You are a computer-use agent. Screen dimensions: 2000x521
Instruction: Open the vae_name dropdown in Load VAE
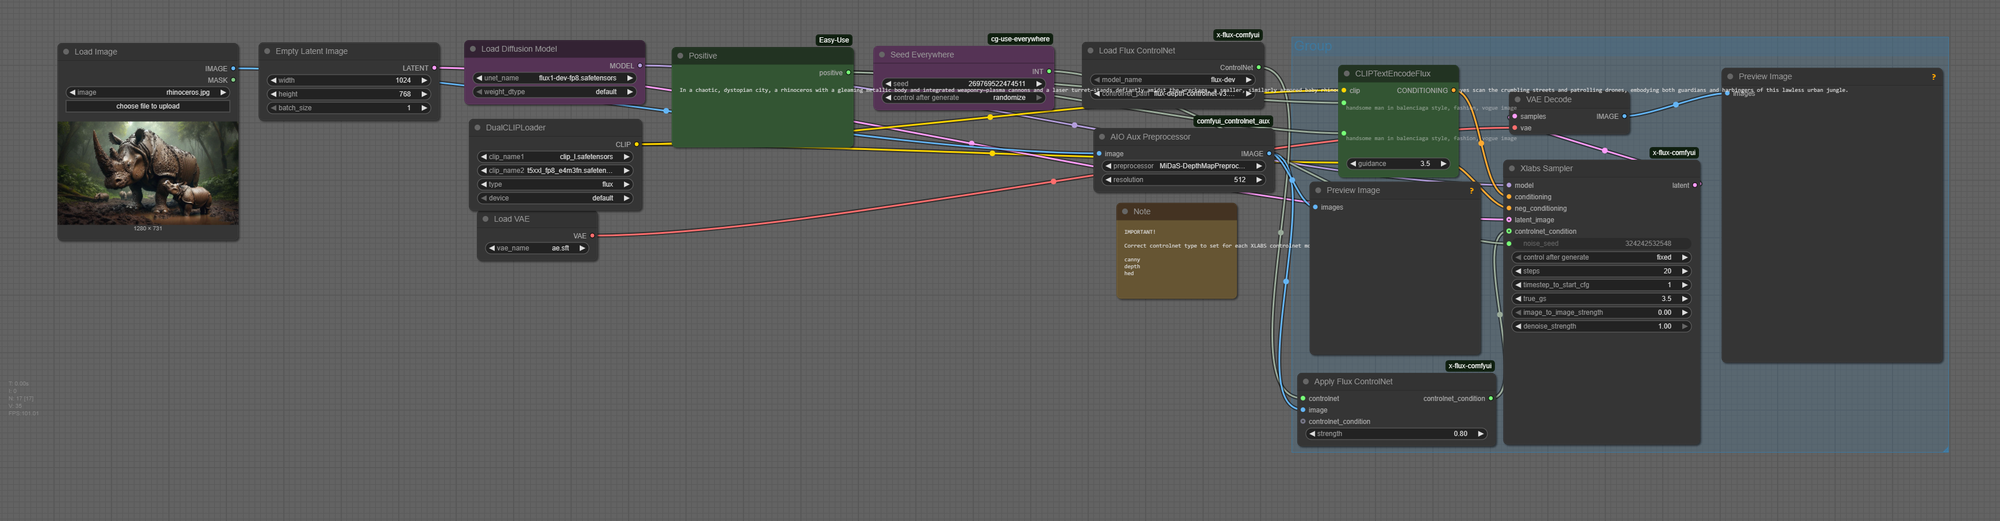pyautogui.click(x=537, y=248)
